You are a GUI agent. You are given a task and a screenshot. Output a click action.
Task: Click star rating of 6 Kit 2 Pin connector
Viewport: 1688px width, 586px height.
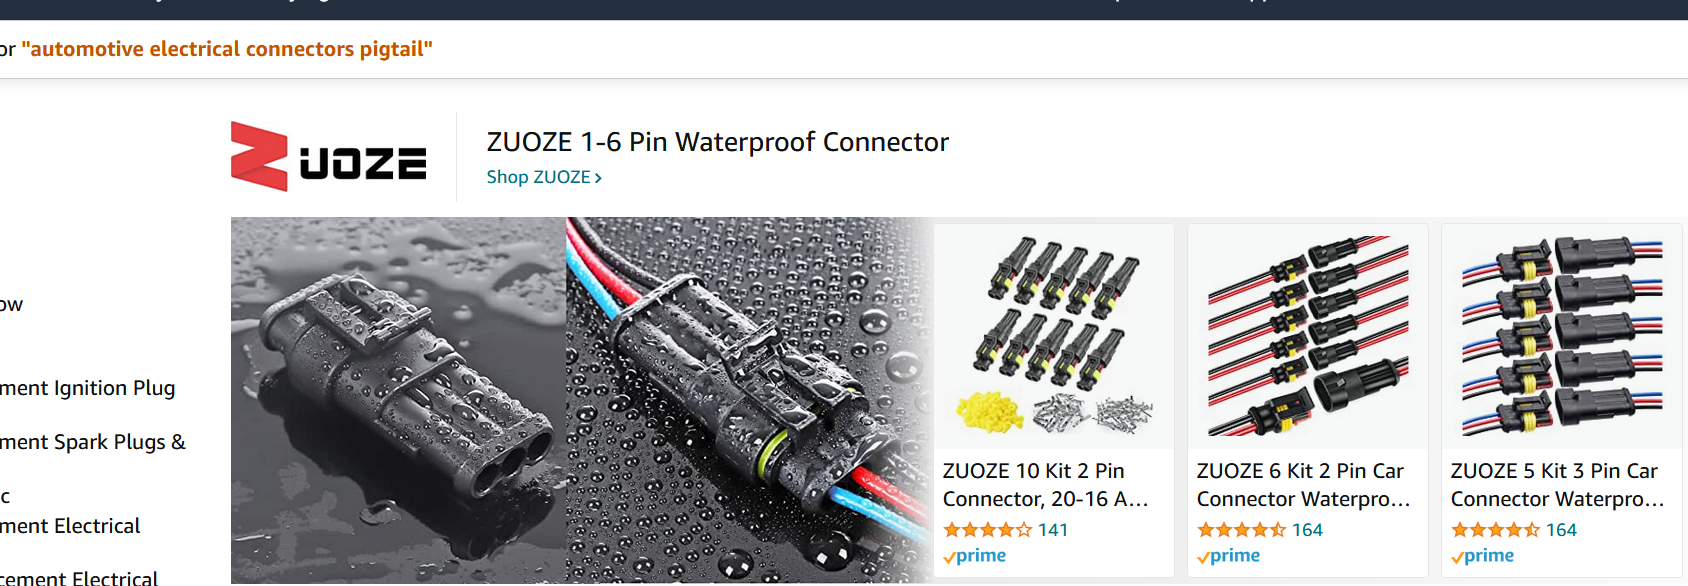coord(1241,530)
